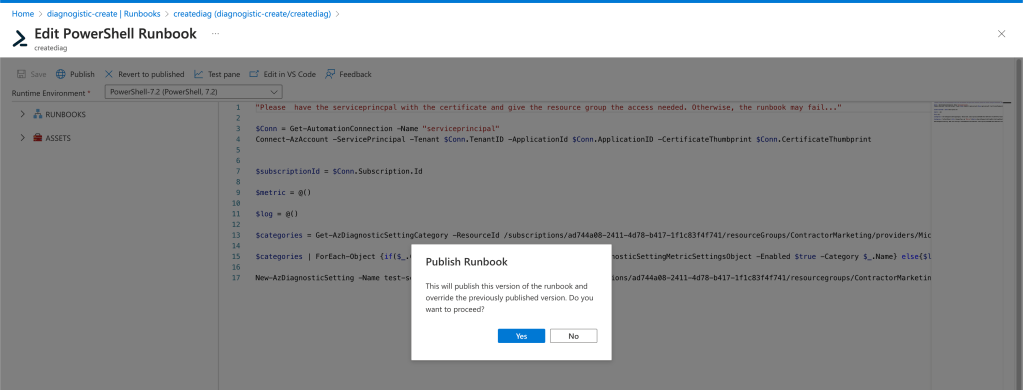Viewport: 1023px width, 390px height.
Task: Click the $log = @() line
Action: pyautogui.click(x=277, y=213)
